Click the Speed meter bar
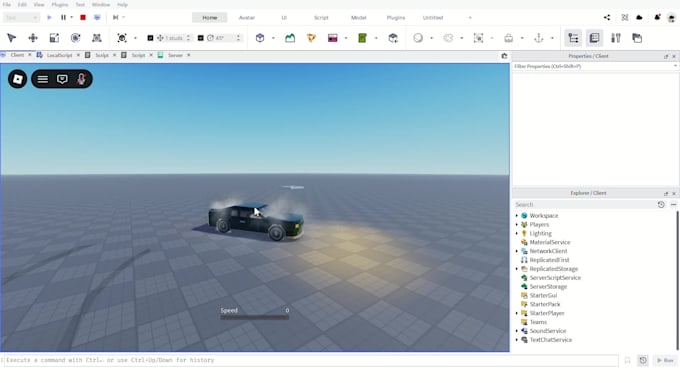Viewport: 680px width, 383px height. 255,318
